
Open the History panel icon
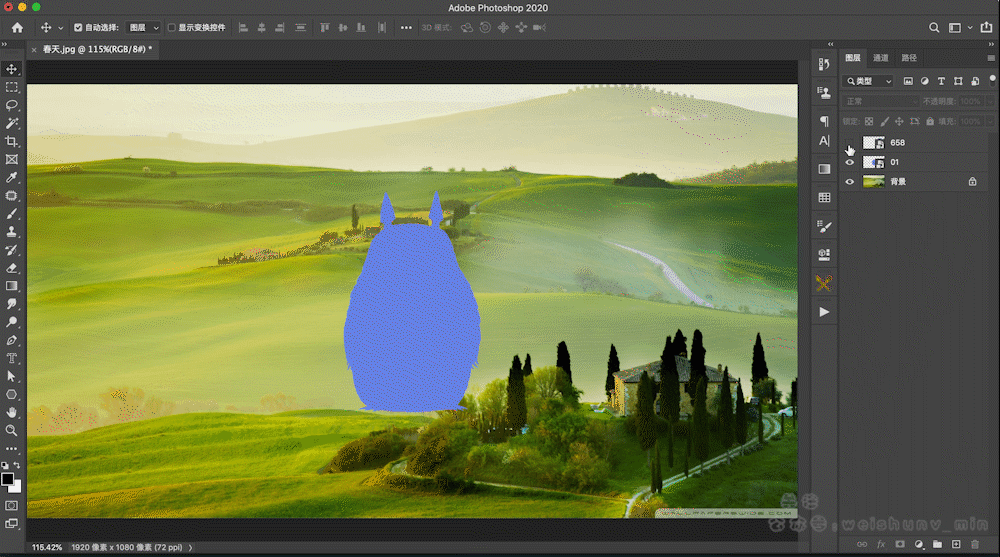tap(824, 64)
